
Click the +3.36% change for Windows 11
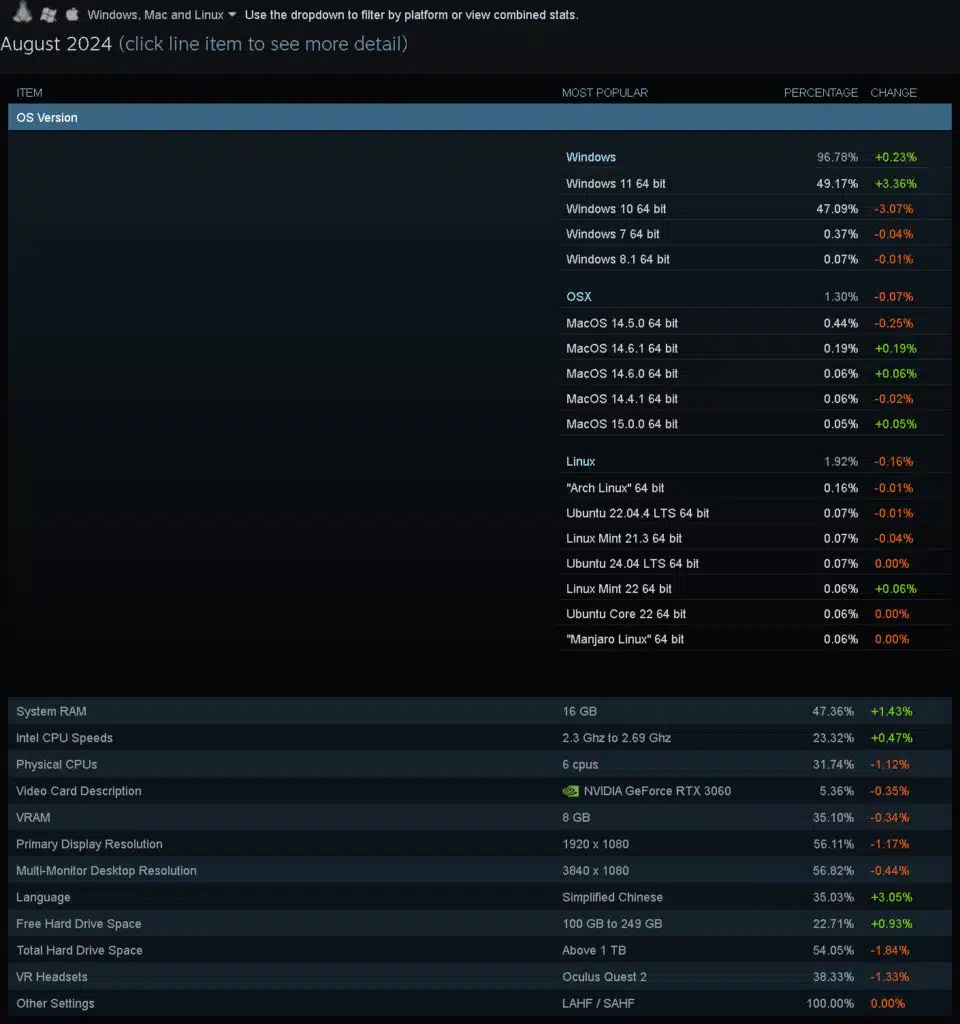coord(895,184)
